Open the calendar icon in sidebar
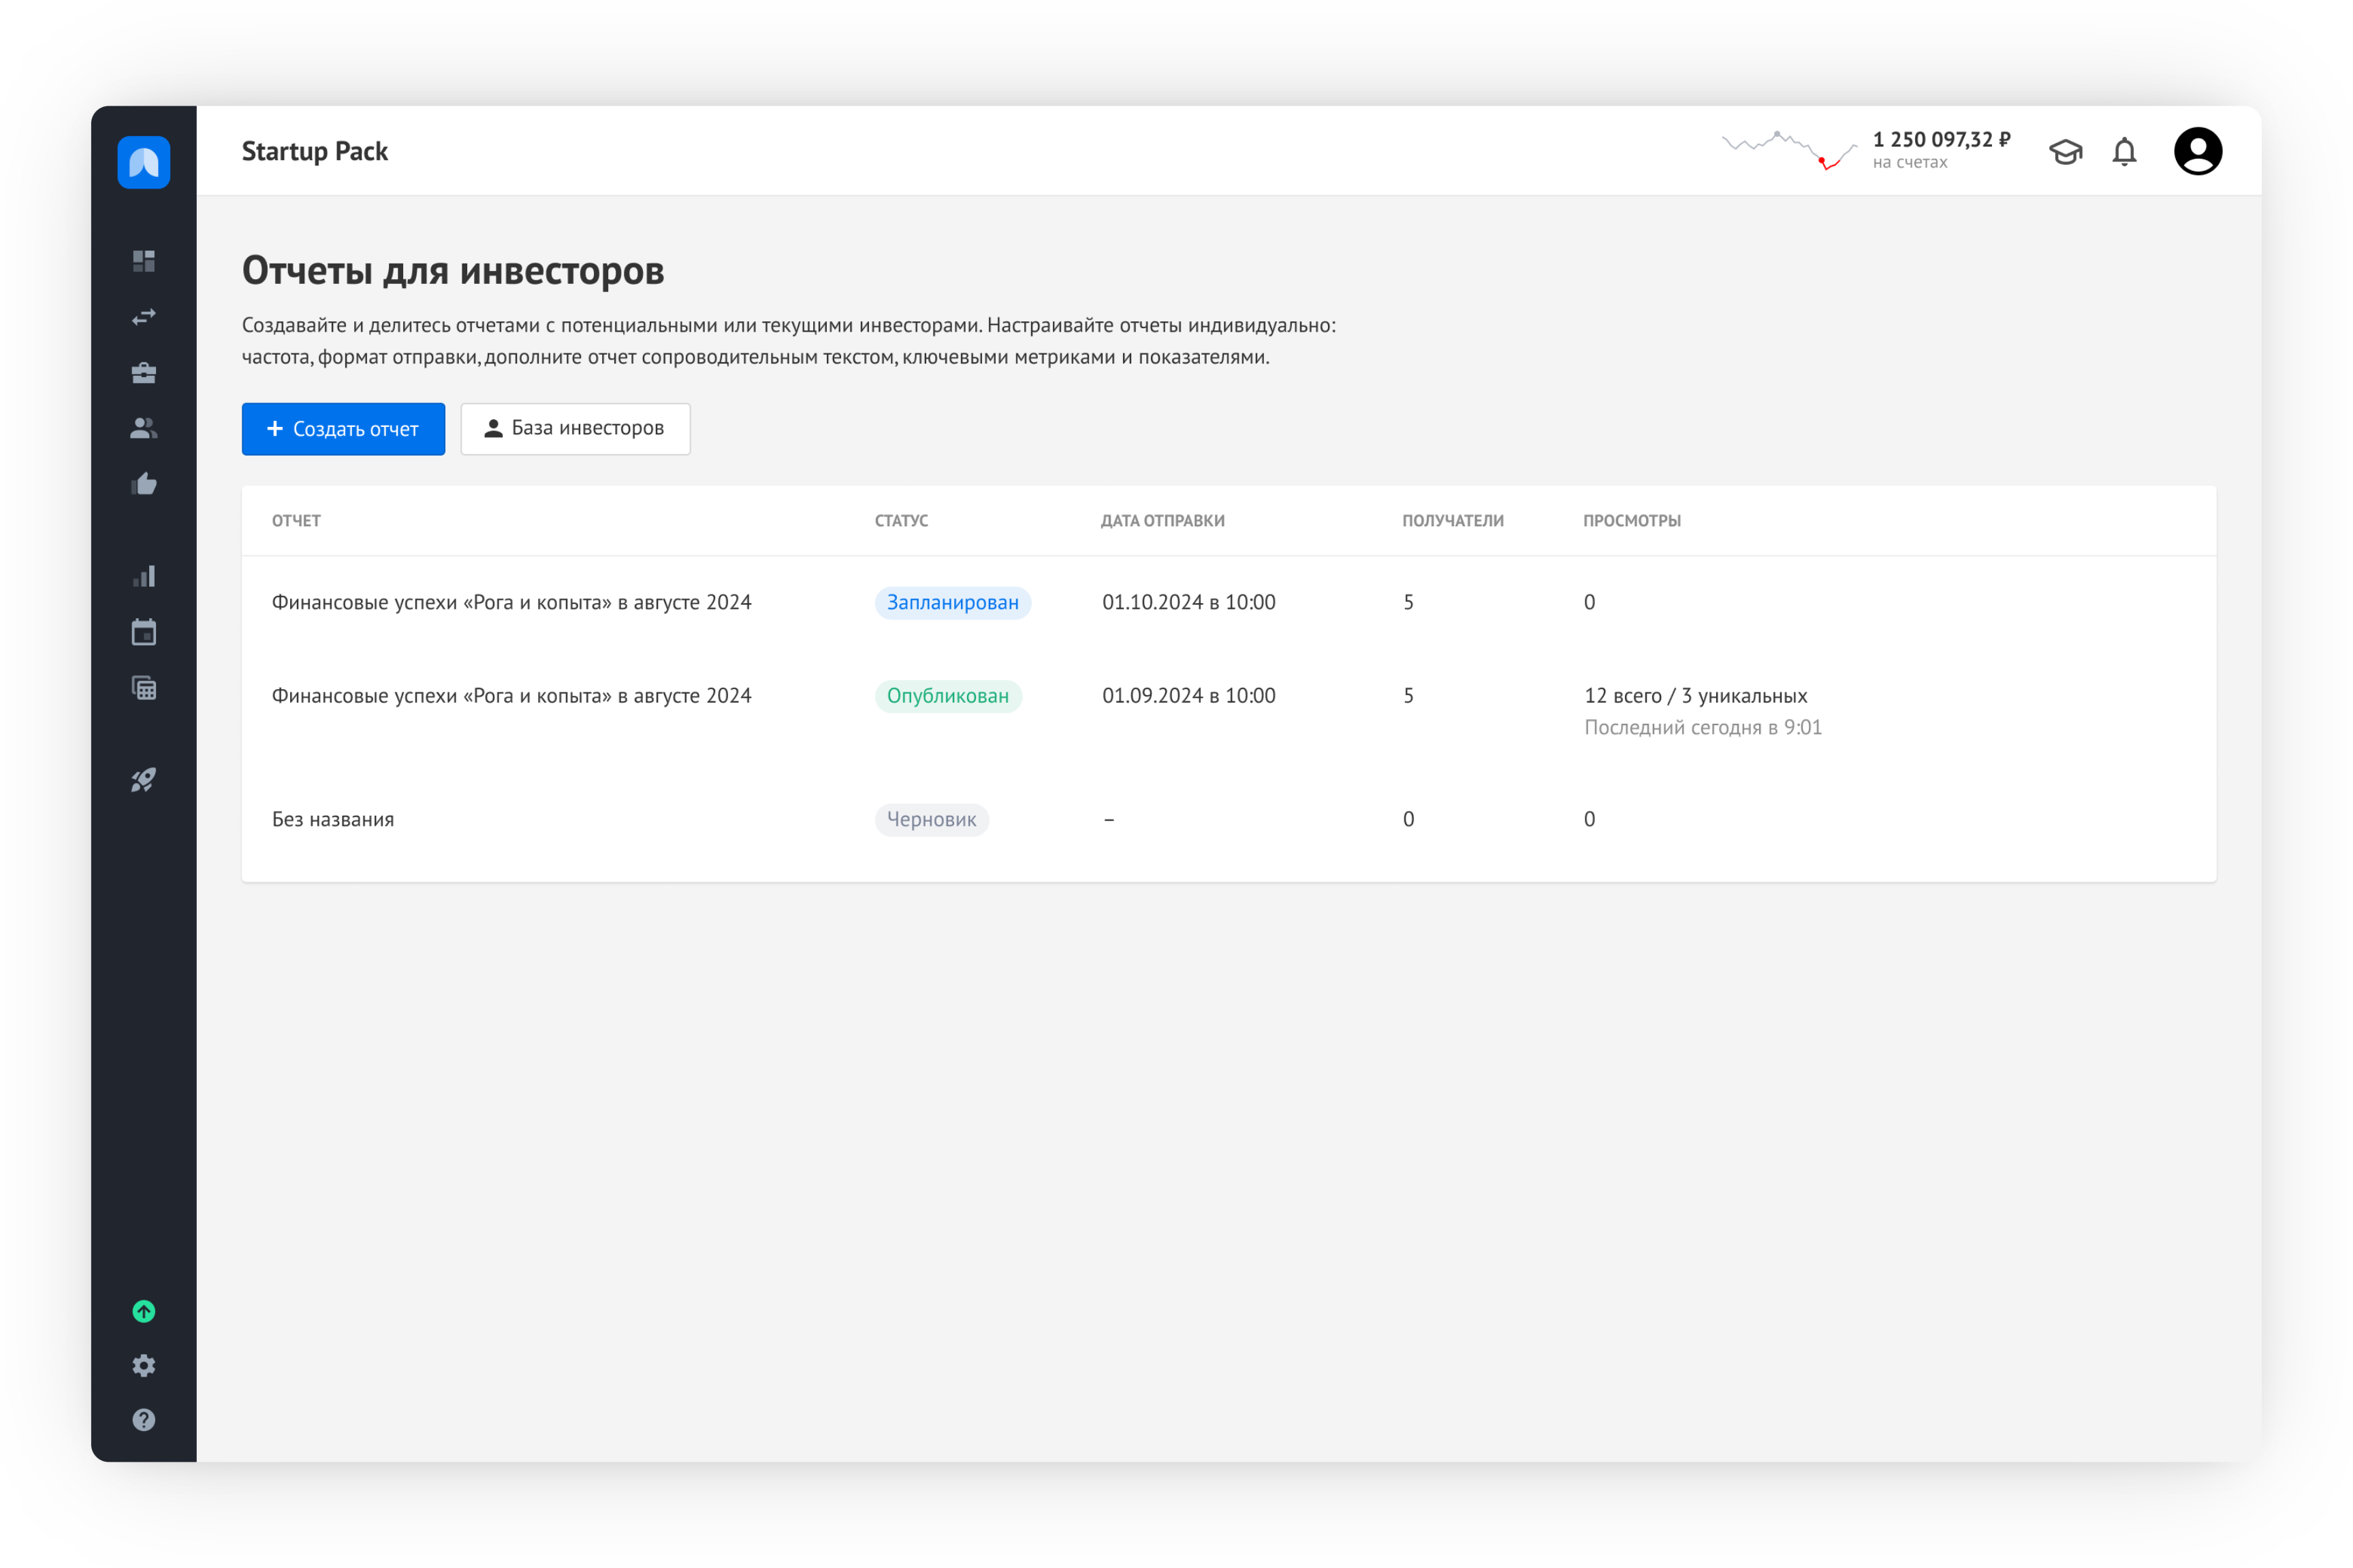Image resolution: width=2353 pixels, height=1568 pixels. pyautogui.click(x=144, y=632)
